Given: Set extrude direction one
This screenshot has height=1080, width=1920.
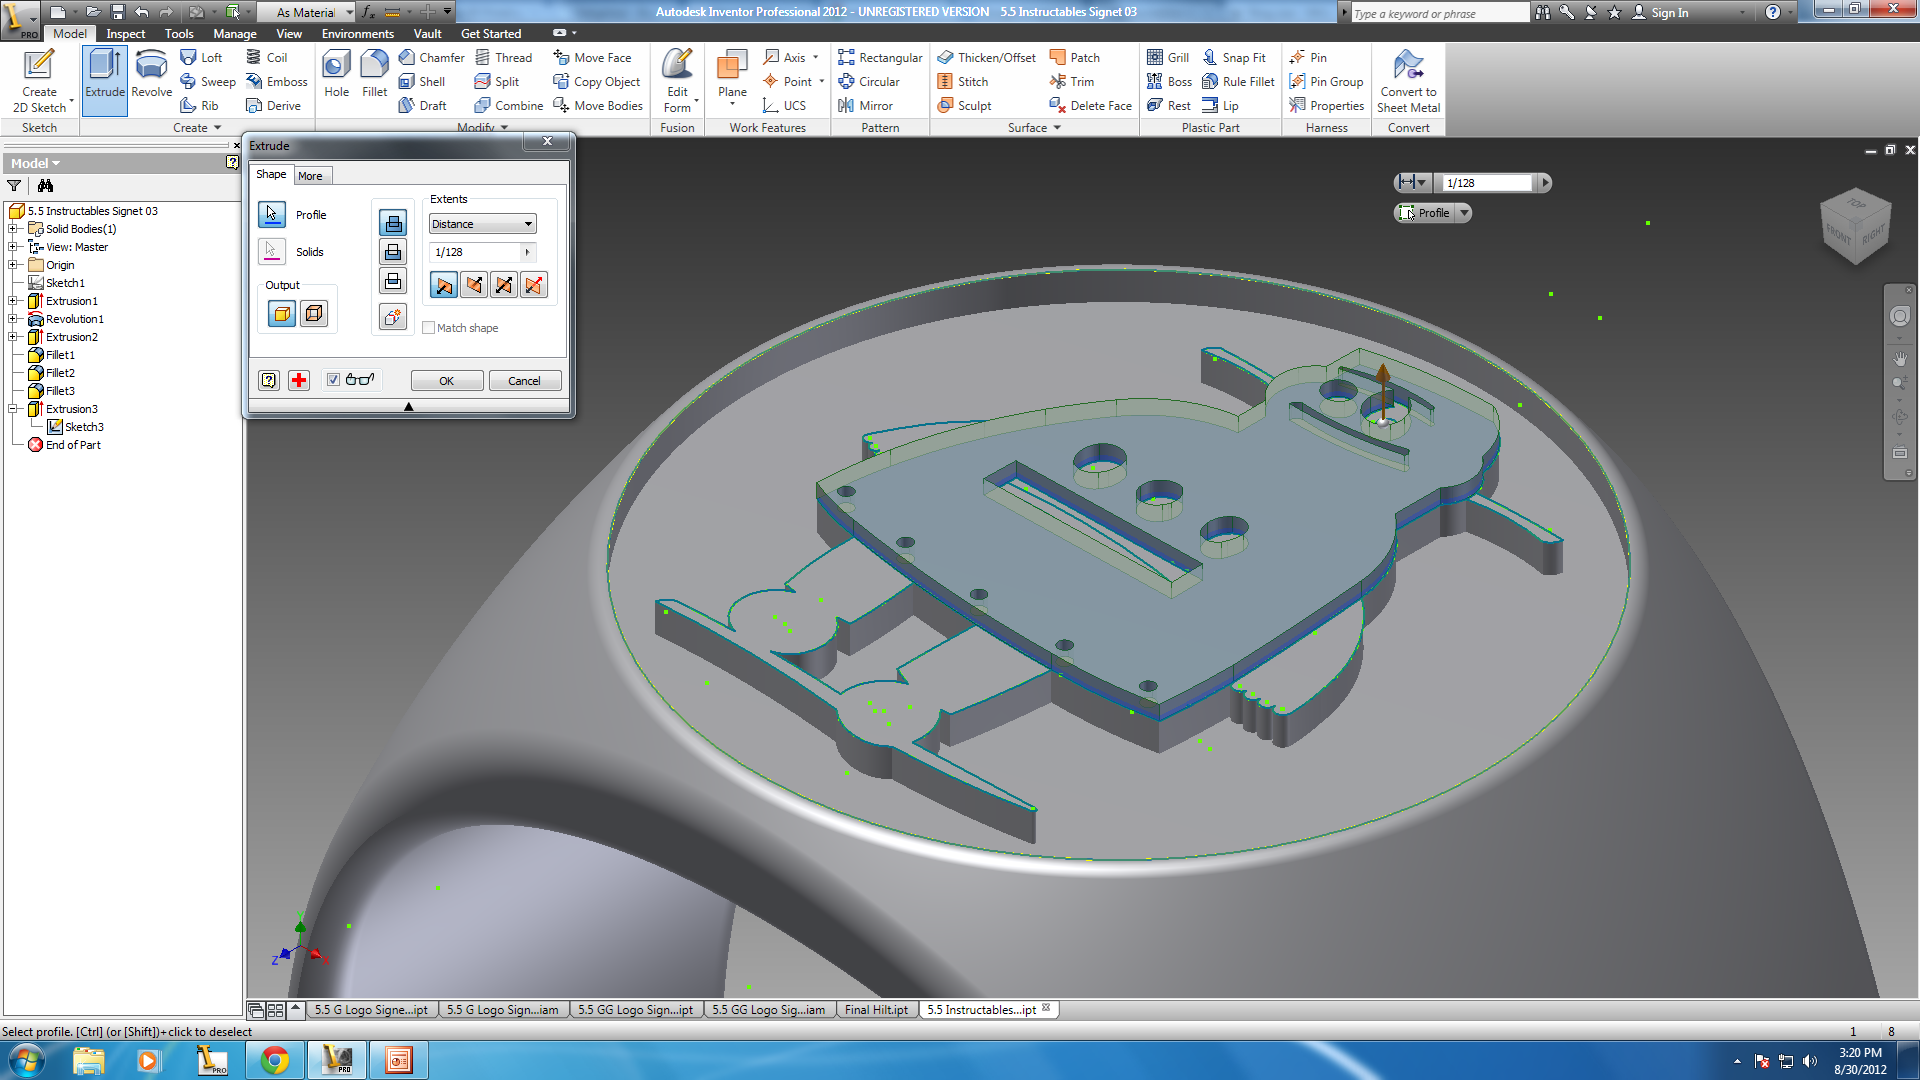Looking at the screenshot, I should 444,285.
